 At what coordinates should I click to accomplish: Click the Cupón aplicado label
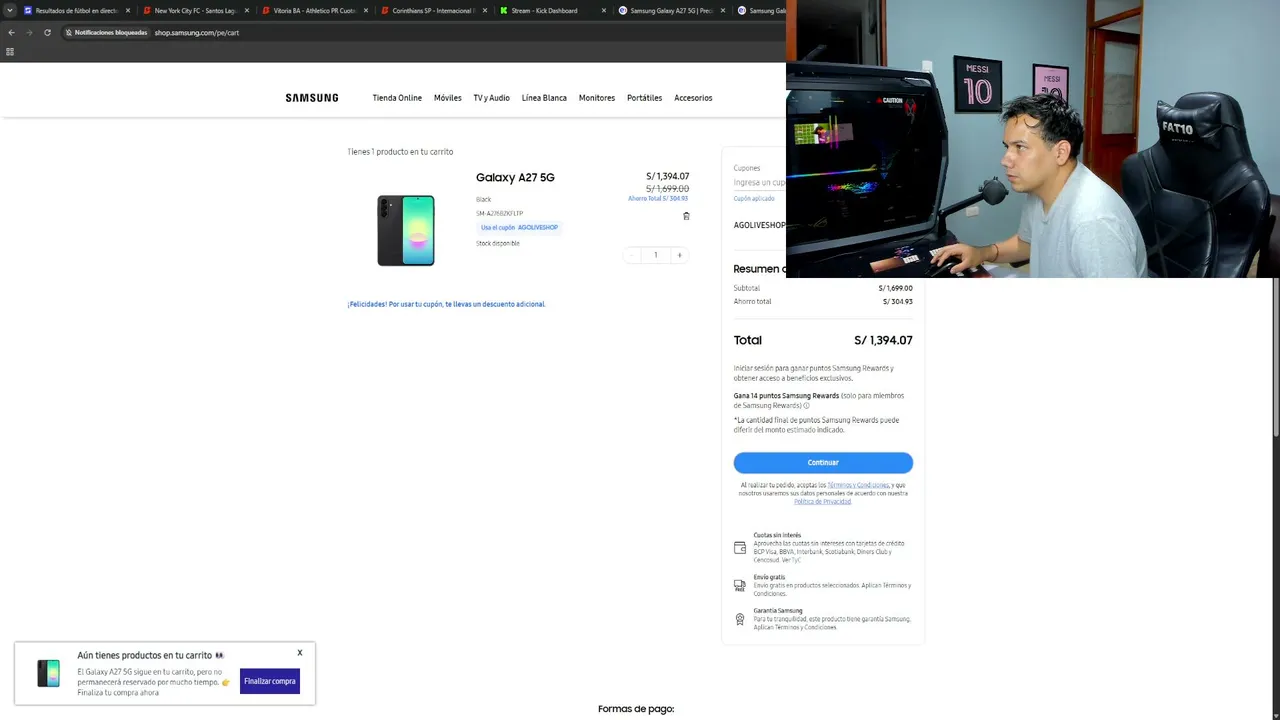(754, 199)
